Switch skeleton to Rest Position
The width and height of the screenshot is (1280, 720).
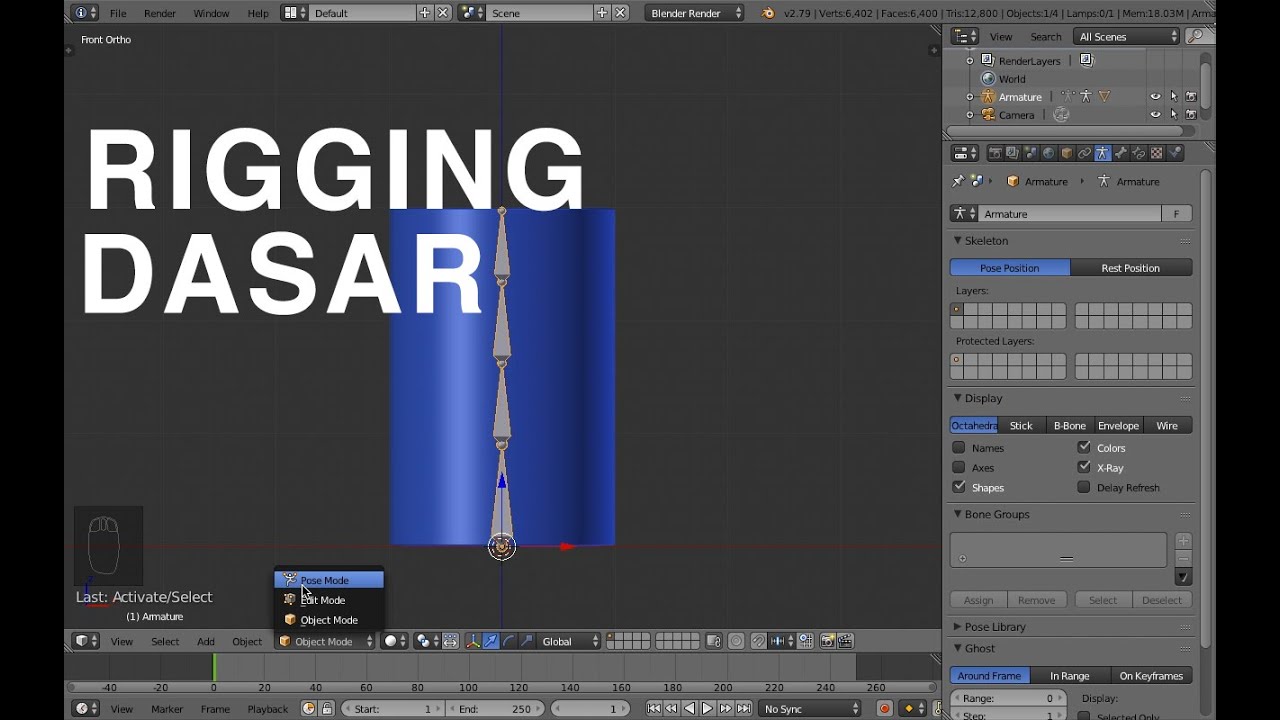point(1131,268)
